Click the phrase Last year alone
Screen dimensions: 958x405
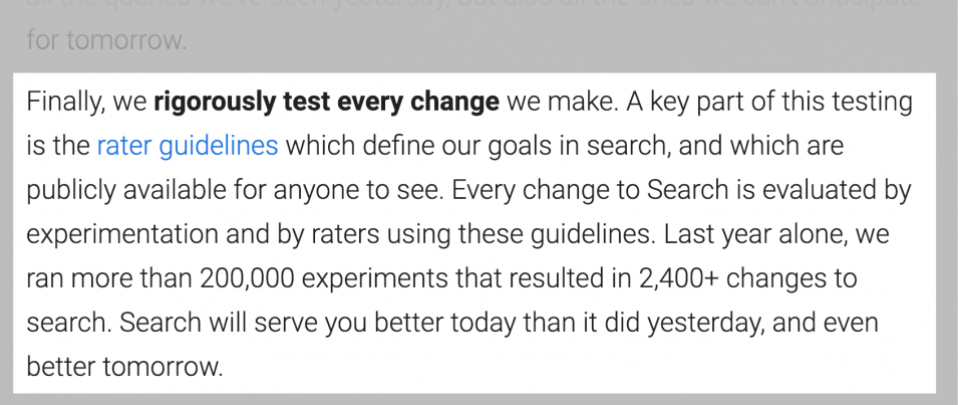pos(752,235)
